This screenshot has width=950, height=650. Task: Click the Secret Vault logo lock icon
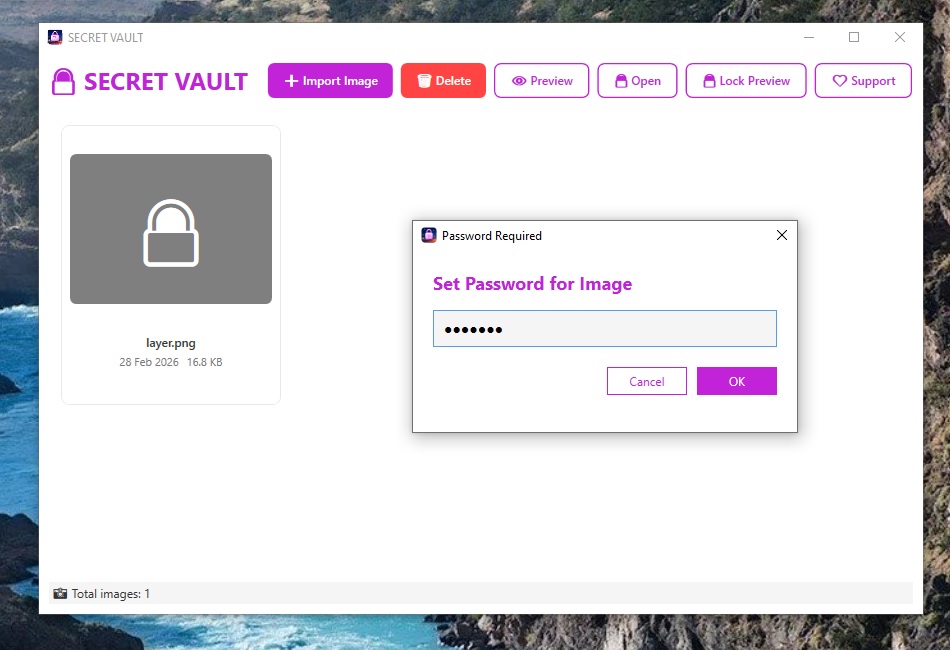pos(63,82)
